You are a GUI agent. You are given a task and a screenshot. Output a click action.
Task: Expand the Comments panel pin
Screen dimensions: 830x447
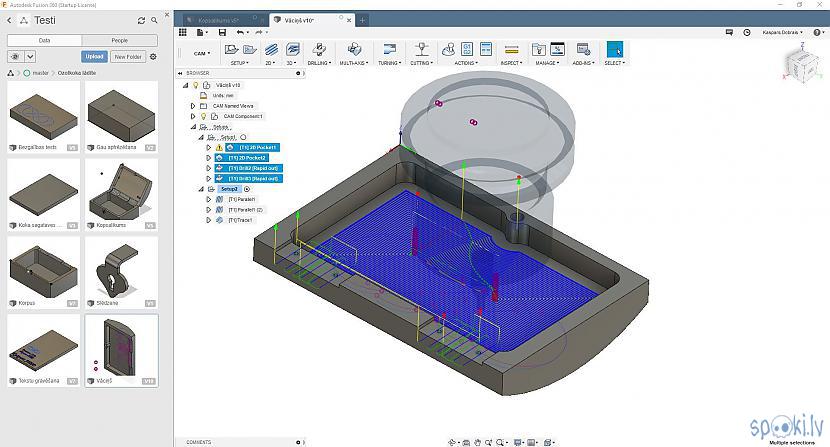[x=299, y=442]
